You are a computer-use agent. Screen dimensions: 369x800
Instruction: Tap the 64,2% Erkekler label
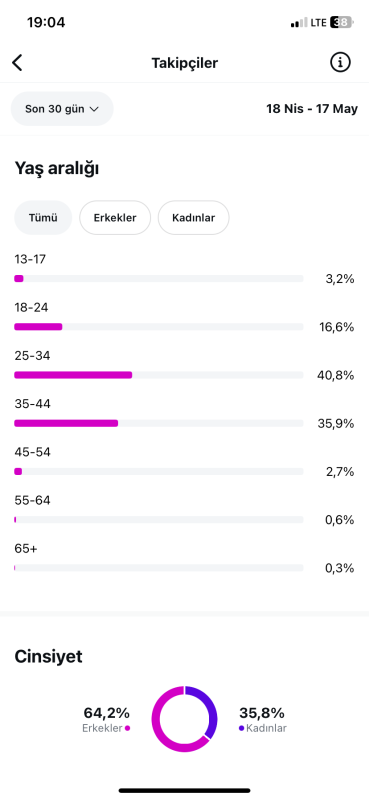(107, 720)
